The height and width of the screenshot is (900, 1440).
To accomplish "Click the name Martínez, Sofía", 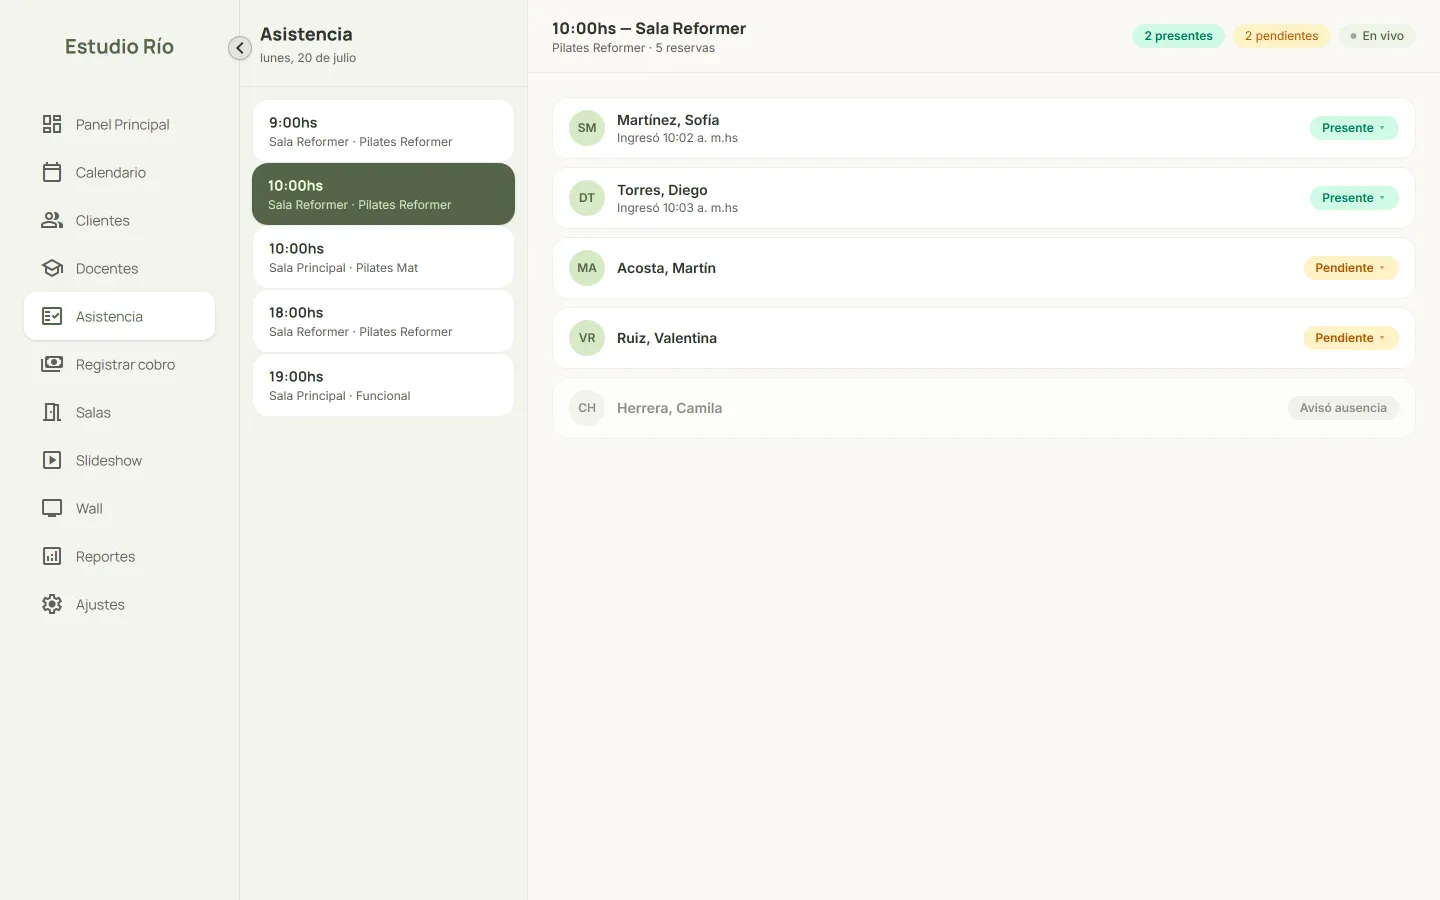I will click(668, 120).
